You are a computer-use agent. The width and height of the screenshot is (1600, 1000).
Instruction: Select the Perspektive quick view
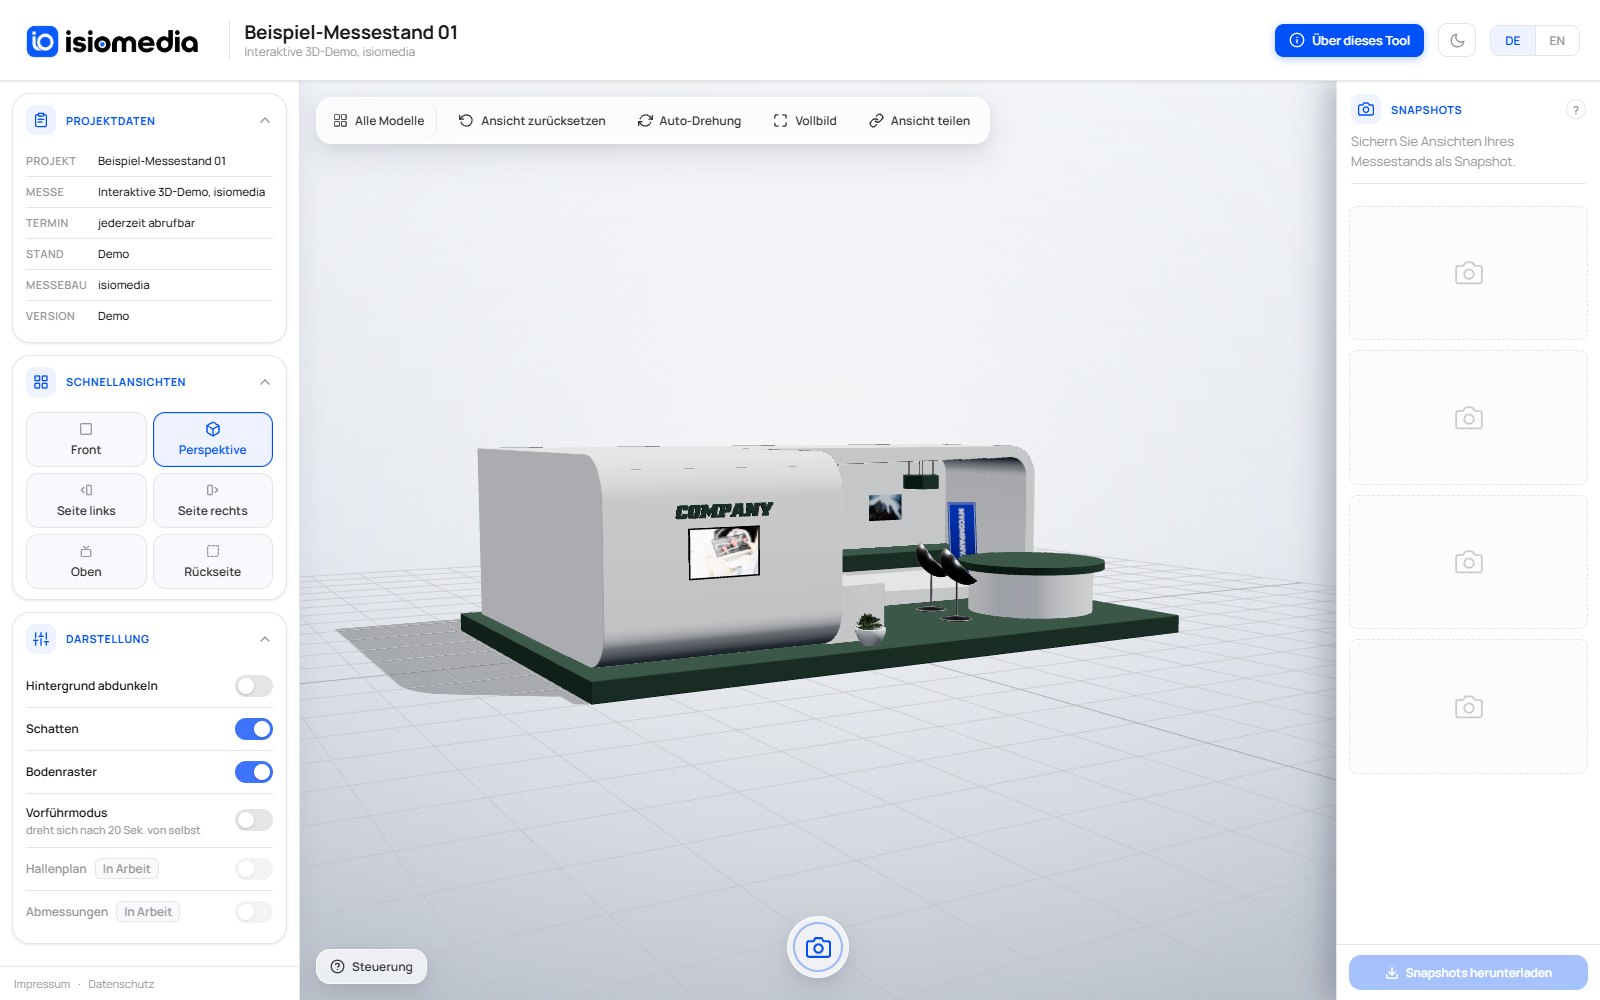(x=213, y=439)
